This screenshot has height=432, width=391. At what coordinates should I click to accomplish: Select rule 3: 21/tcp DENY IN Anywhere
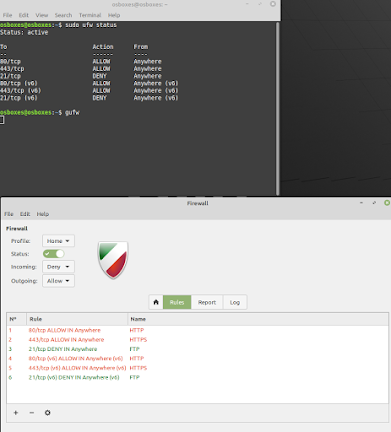tap(197, 349)
